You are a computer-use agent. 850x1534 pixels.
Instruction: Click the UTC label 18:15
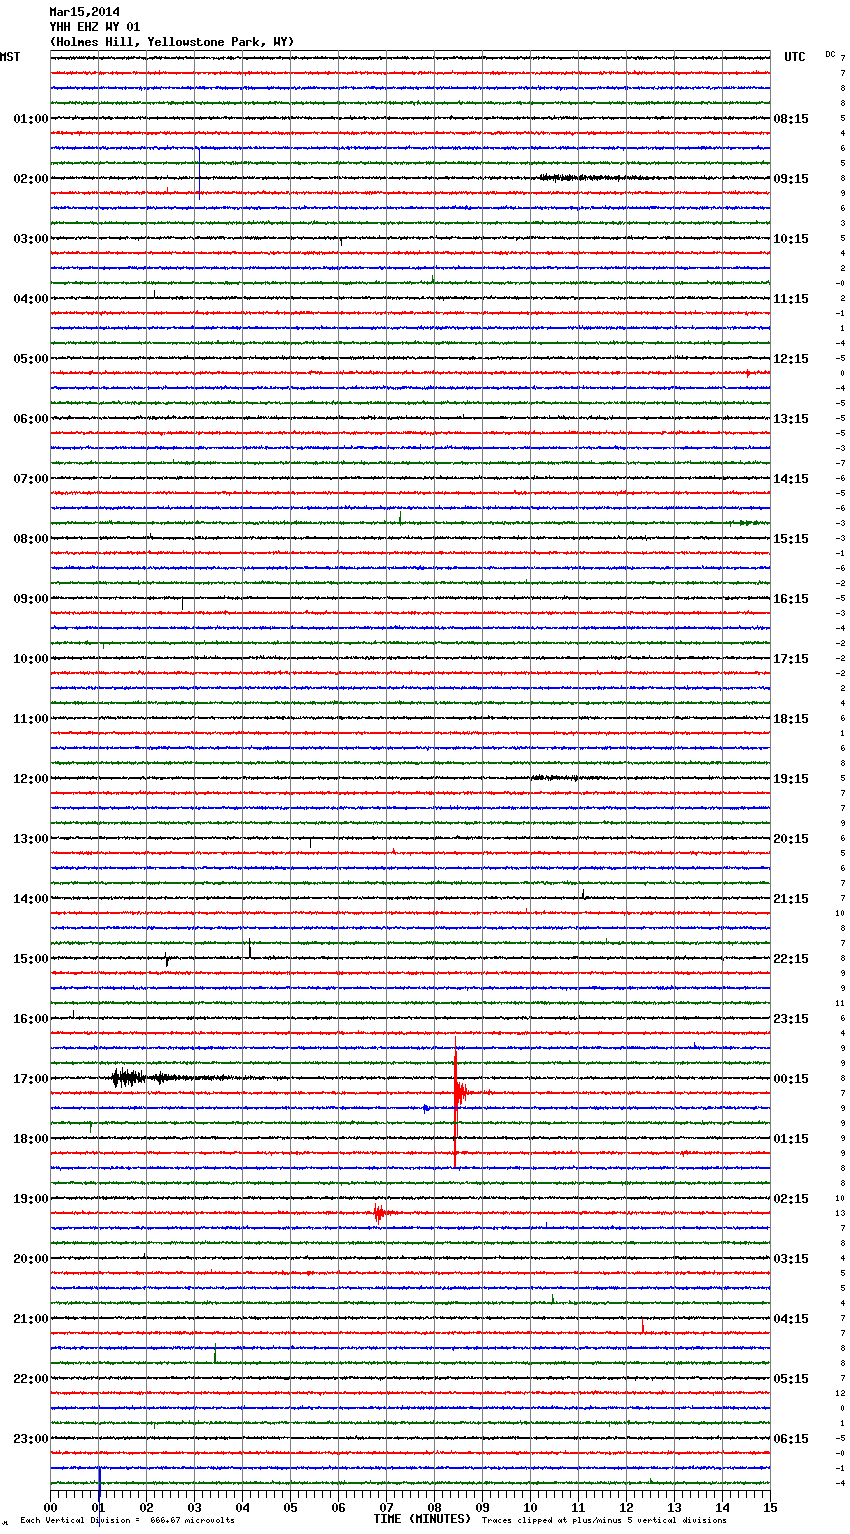(x=791, y=719)
